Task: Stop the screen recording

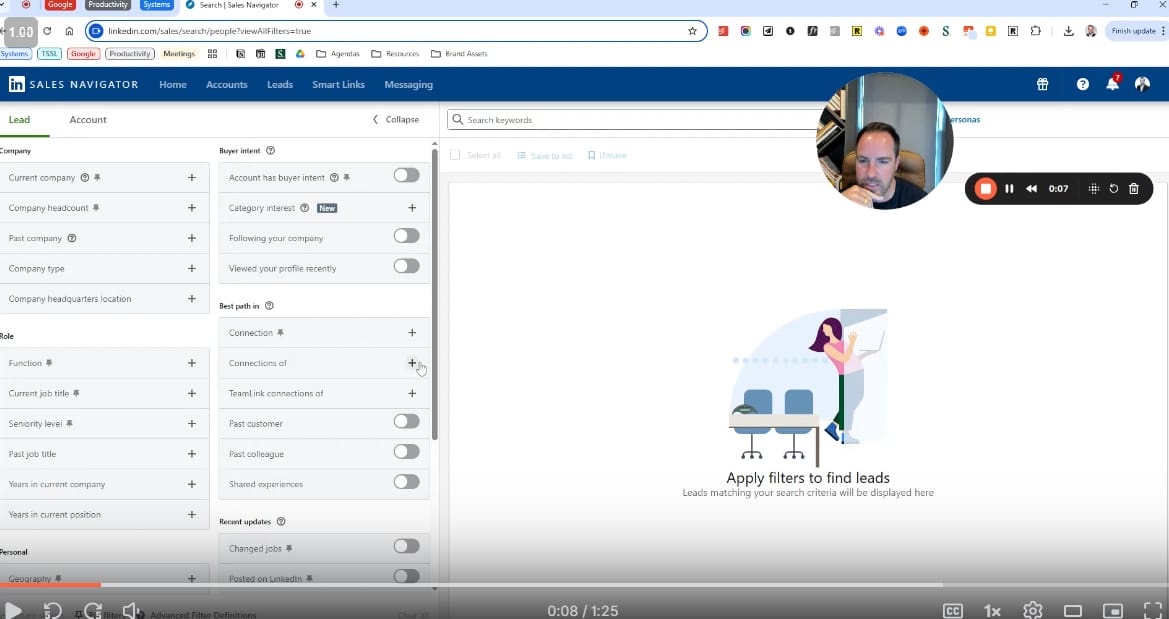Action: [986, 189]
